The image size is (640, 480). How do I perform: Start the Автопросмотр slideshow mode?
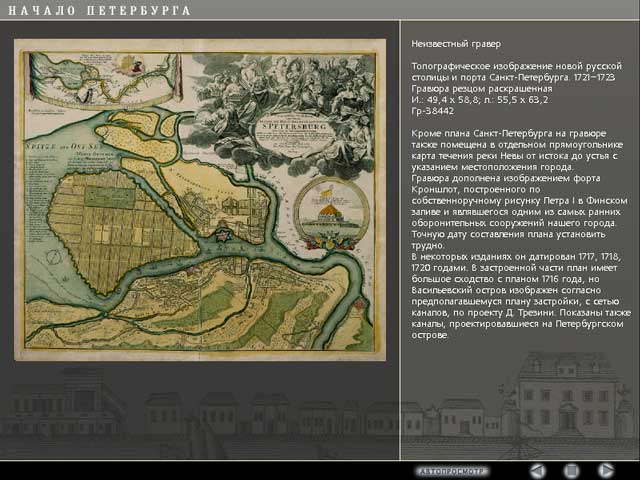(x=451, y=469)
